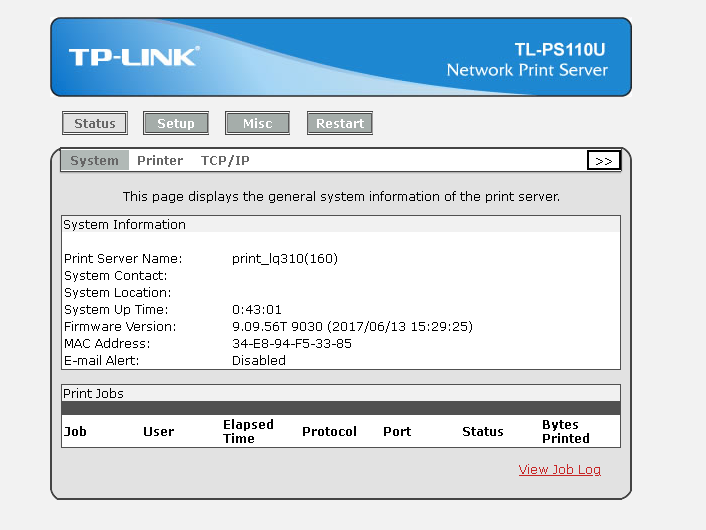
Task: Click the Port column header
Action: tap(397, 431)
